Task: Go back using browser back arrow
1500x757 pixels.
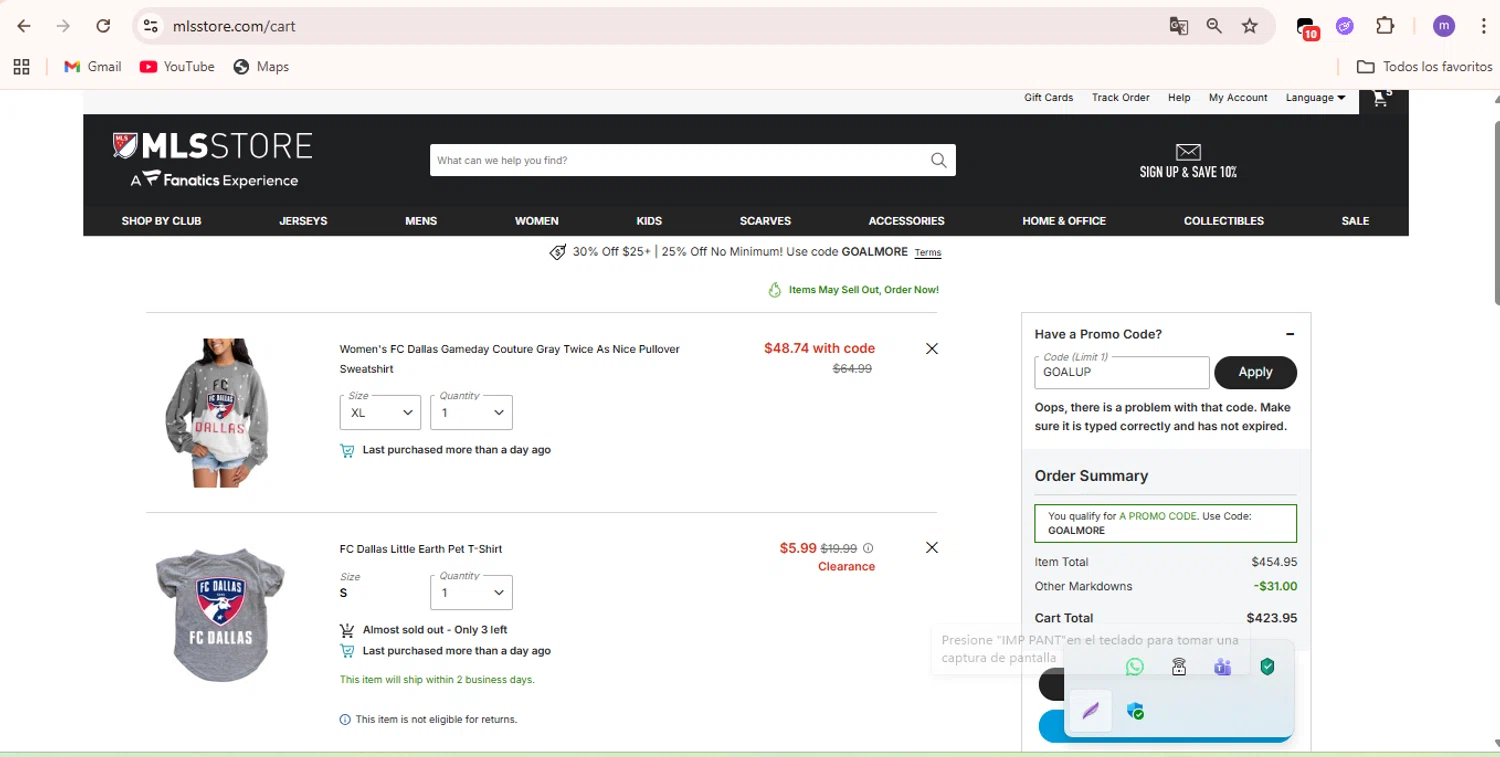Action: [24, 26]
